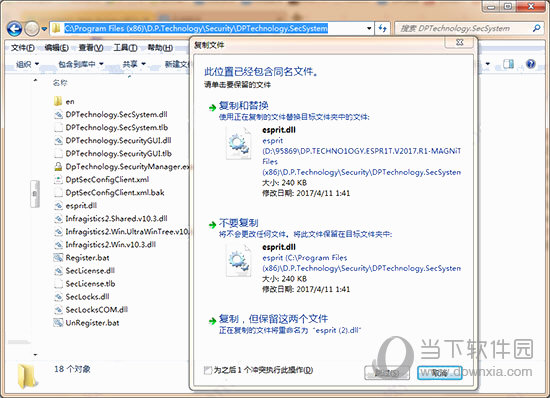The width and height of the screenshot is (550, 398).
Task: Select DptSecConfigClient.xml file icon
Action: (x=58, y=180)
